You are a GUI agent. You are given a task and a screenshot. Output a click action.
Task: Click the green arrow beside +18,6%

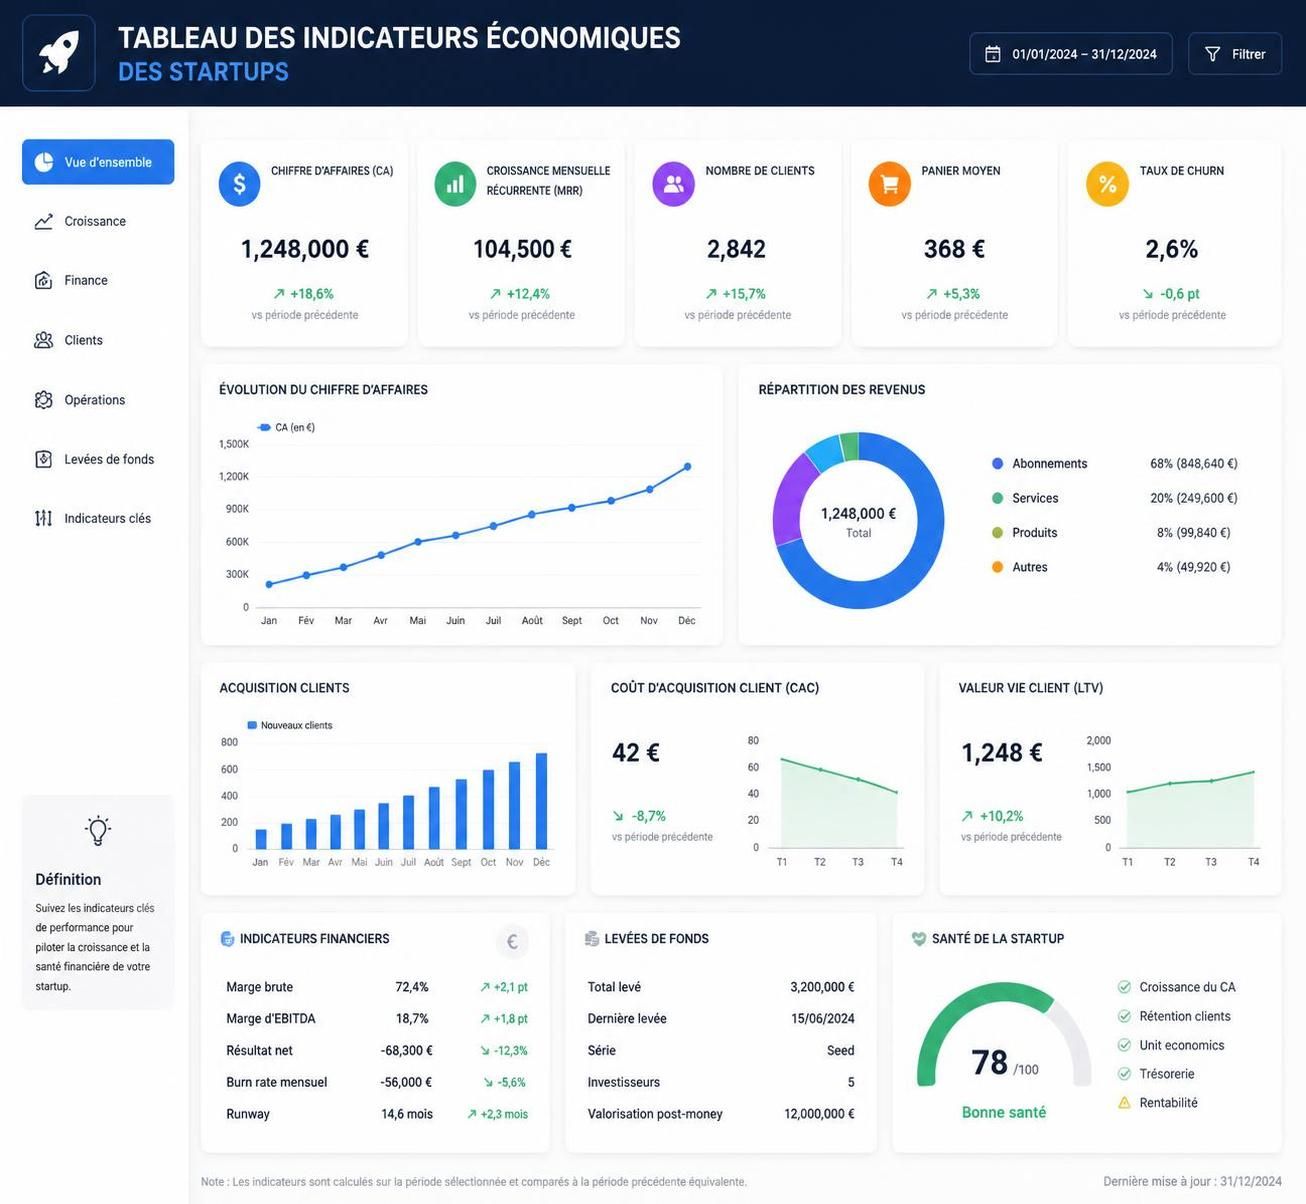click(x=279, y=294)
